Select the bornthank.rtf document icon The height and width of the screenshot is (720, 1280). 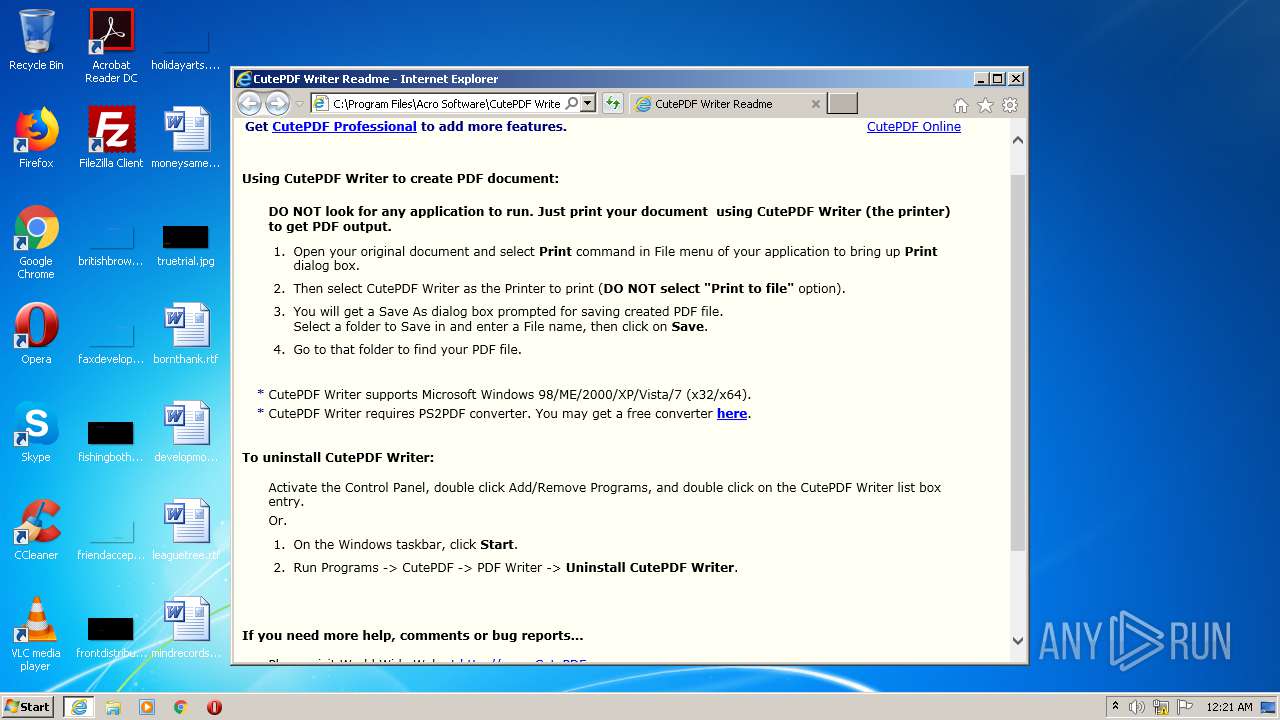tap(186, 334)
